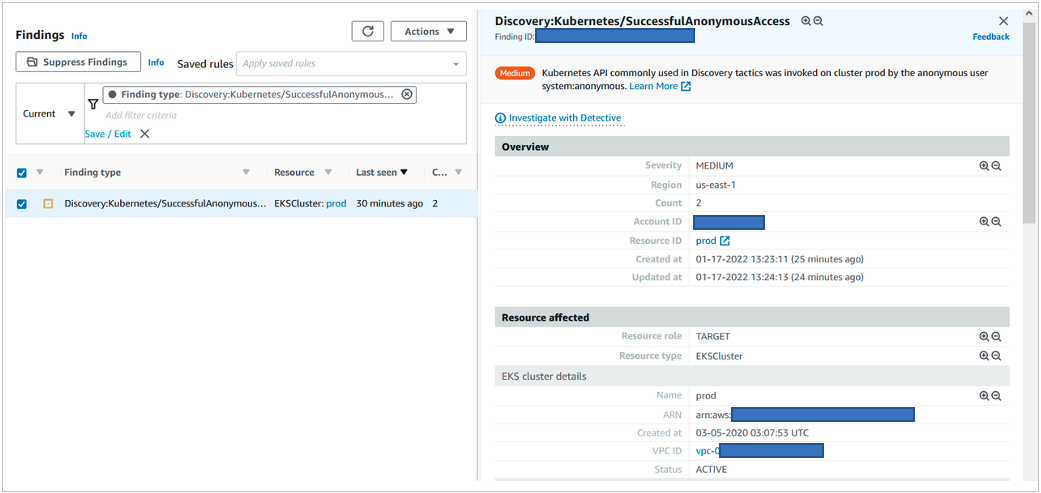Viewport: 1041px width, 493px height.
Task: Remove the Finding type filter chip
Action: point(406,94)
